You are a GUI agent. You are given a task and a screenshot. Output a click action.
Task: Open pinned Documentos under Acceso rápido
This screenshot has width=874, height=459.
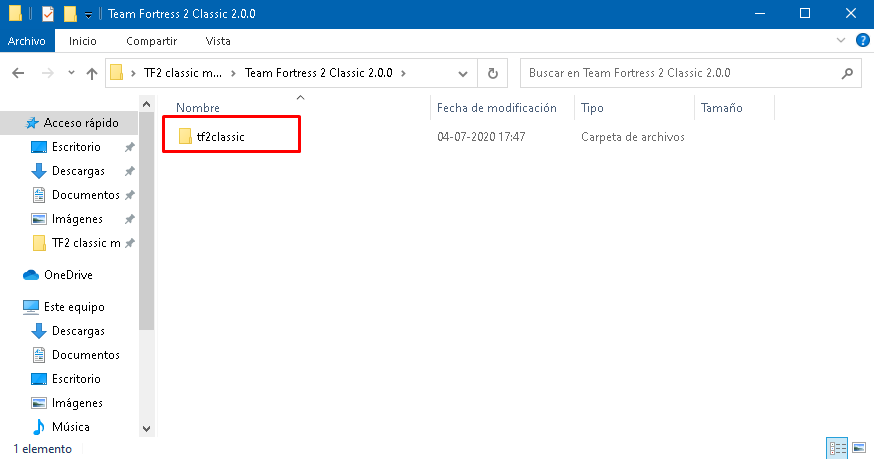click(x=85, y=195)
